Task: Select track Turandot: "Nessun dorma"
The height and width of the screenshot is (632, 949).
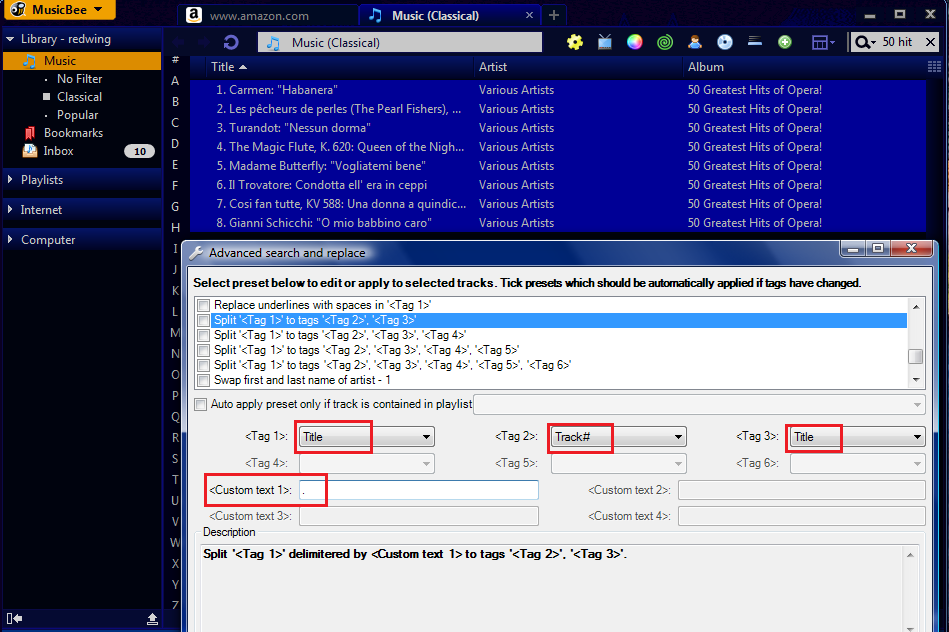Action: 294,128
